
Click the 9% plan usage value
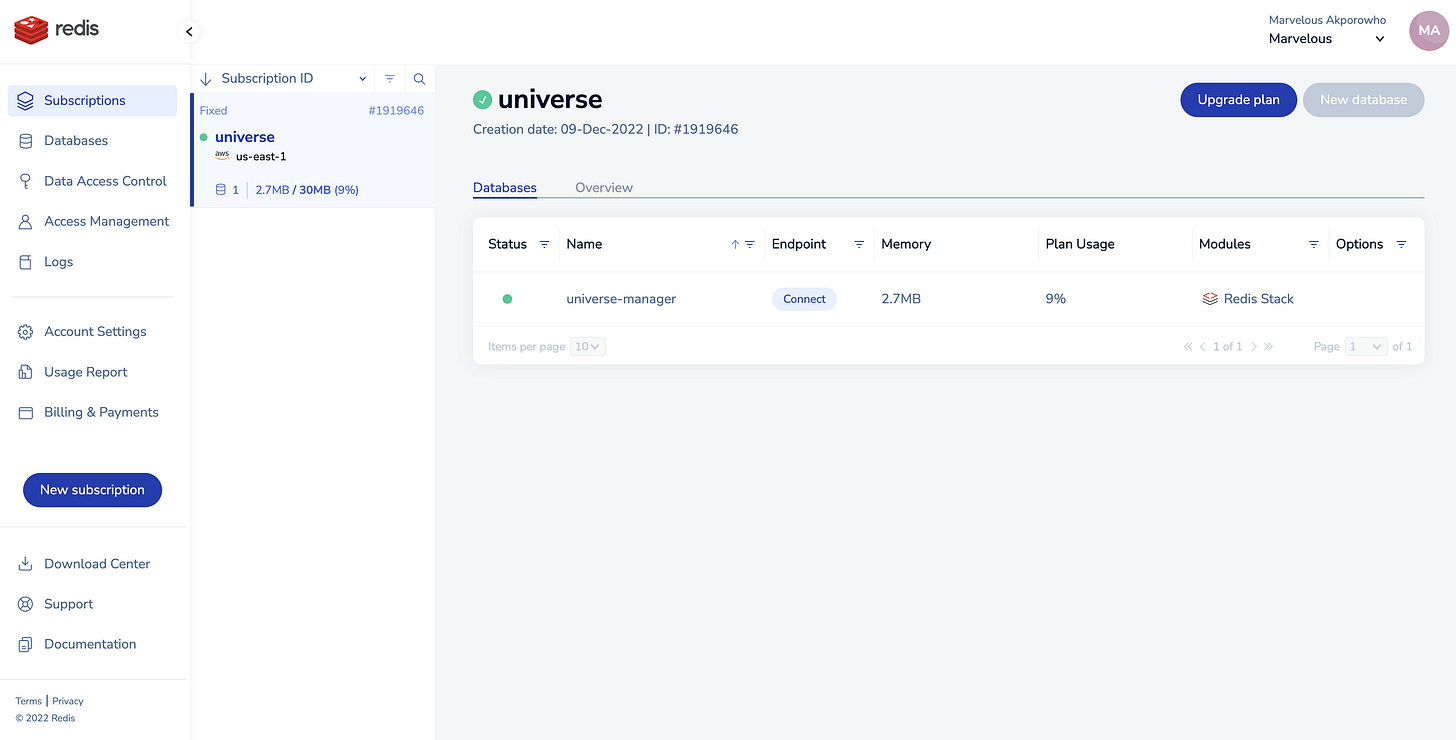click(x=1056, y=299)
